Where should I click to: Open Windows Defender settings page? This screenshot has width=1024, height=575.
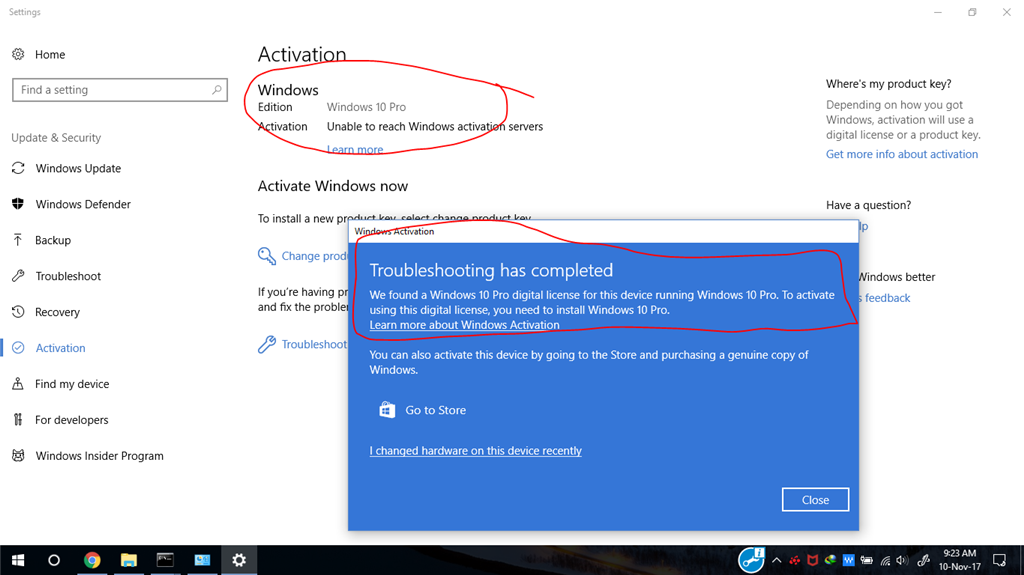83,204
